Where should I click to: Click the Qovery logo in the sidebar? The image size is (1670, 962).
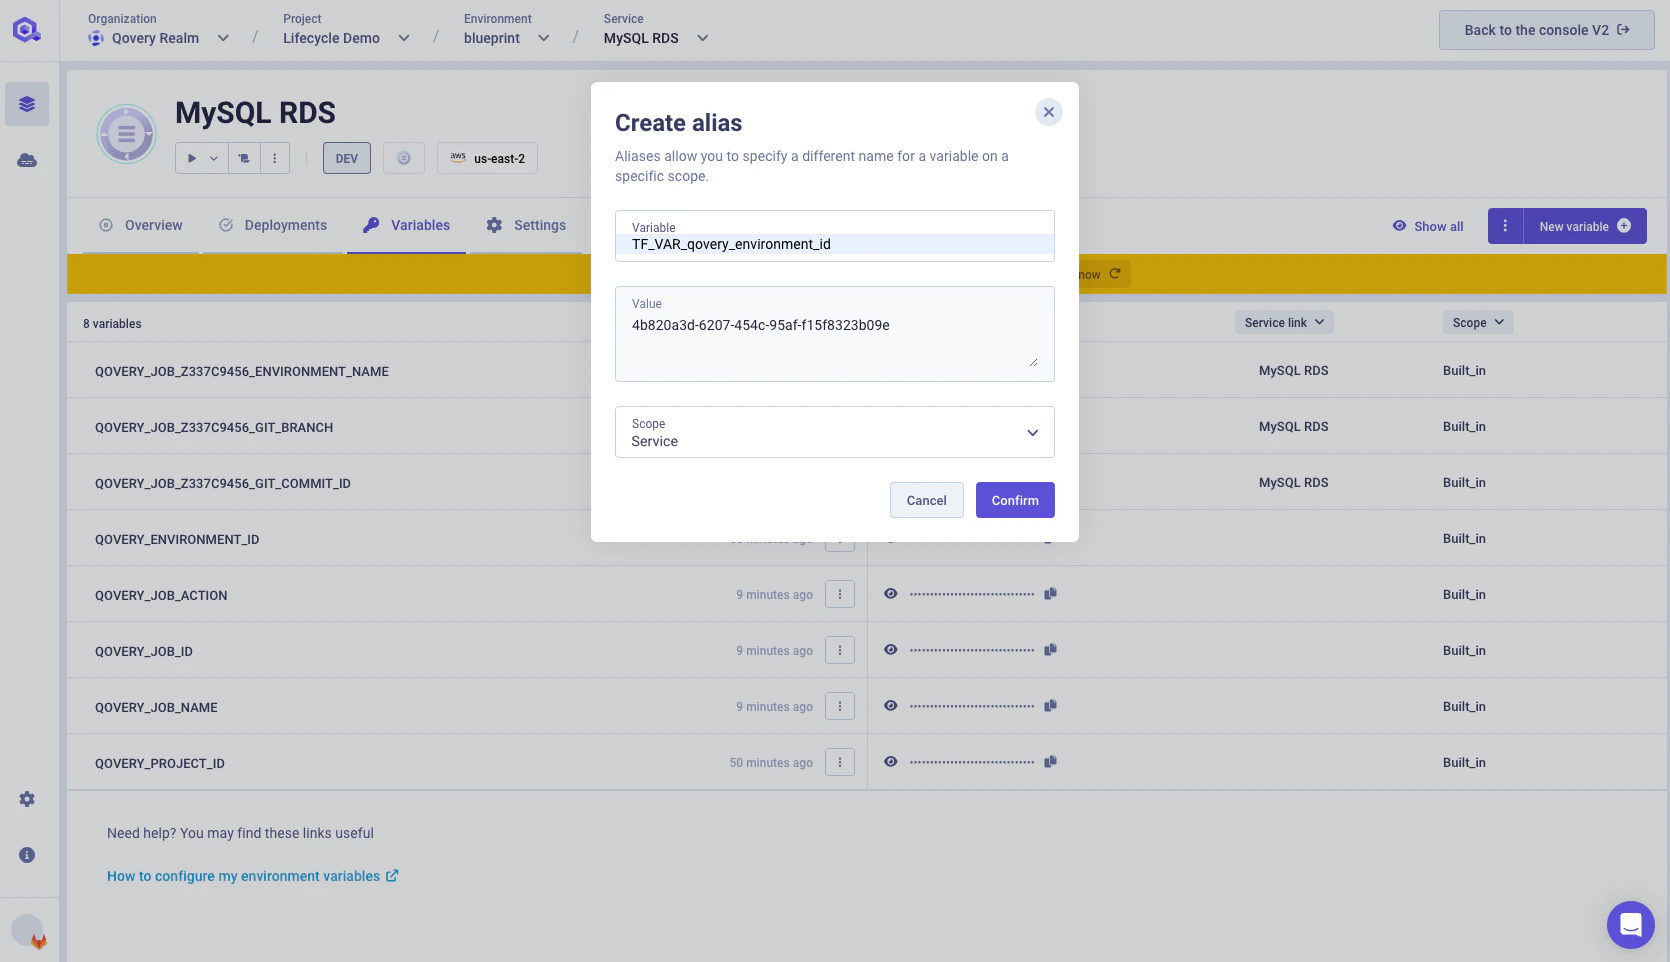(x=27, y=30)
